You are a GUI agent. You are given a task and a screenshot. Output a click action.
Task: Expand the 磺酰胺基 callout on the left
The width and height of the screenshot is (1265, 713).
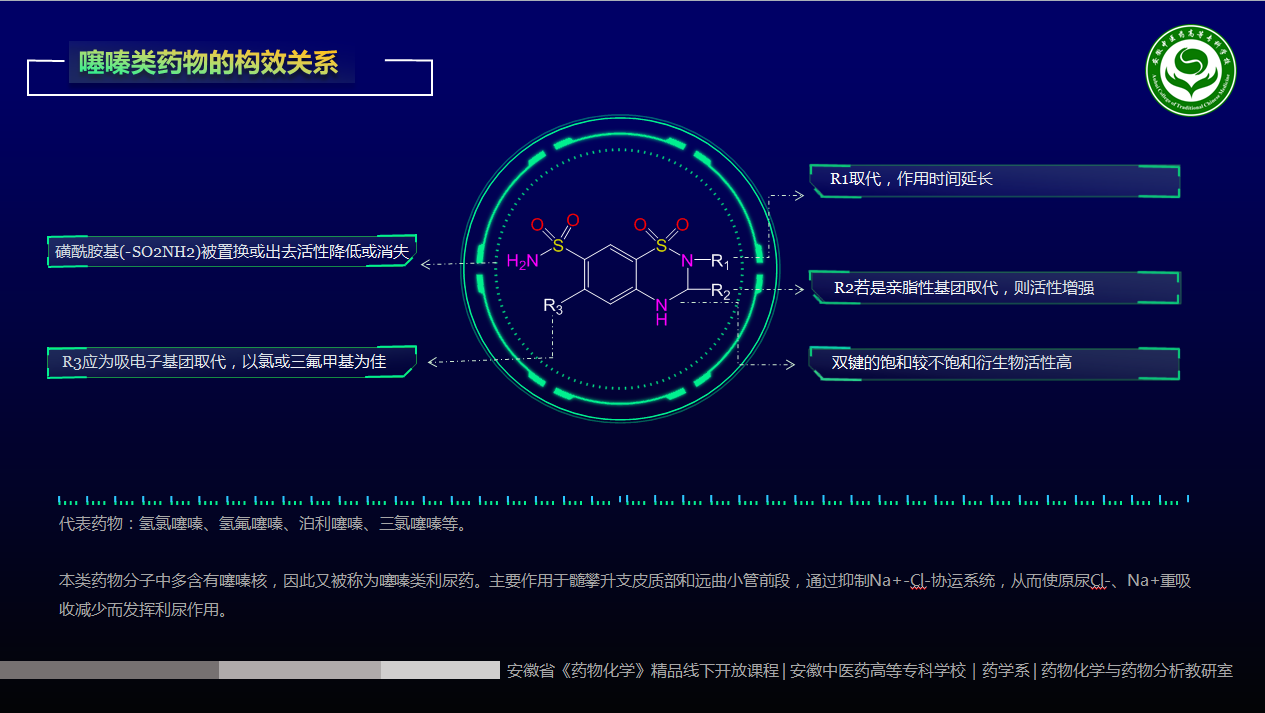point(232,252)
